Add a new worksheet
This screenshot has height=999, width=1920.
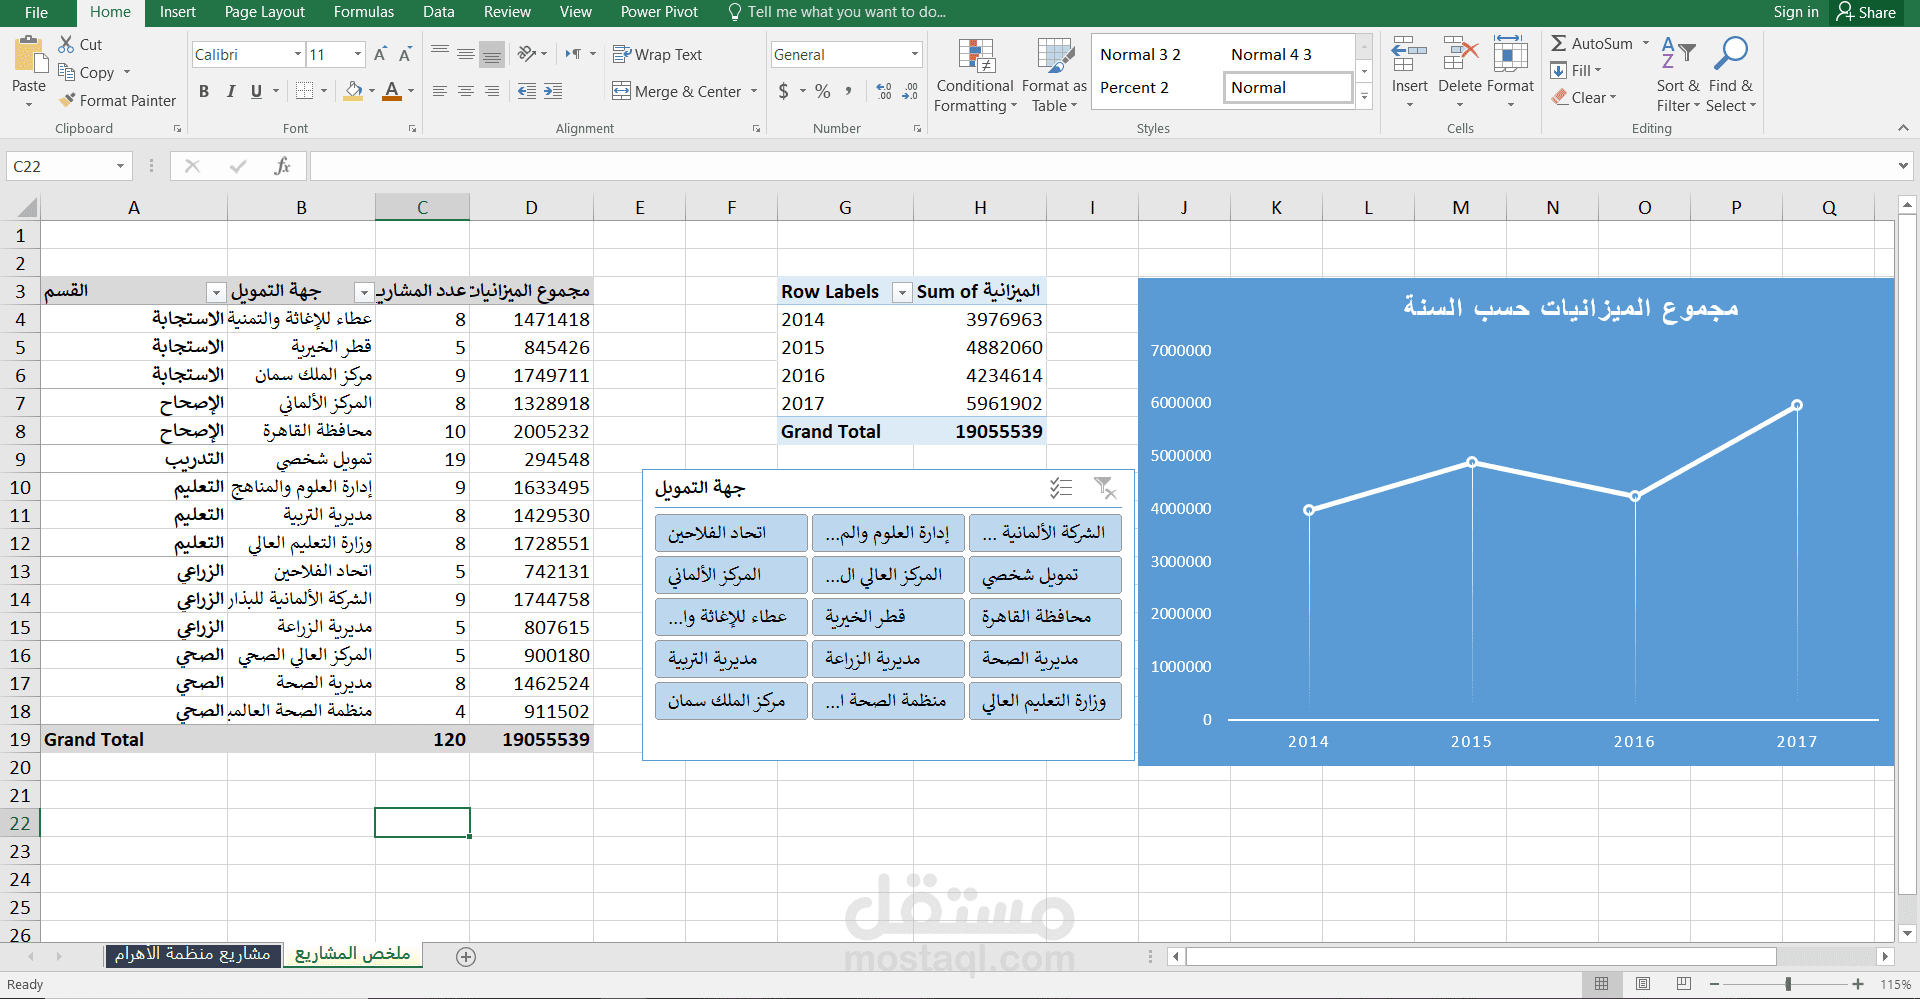[x=465, y=957]
